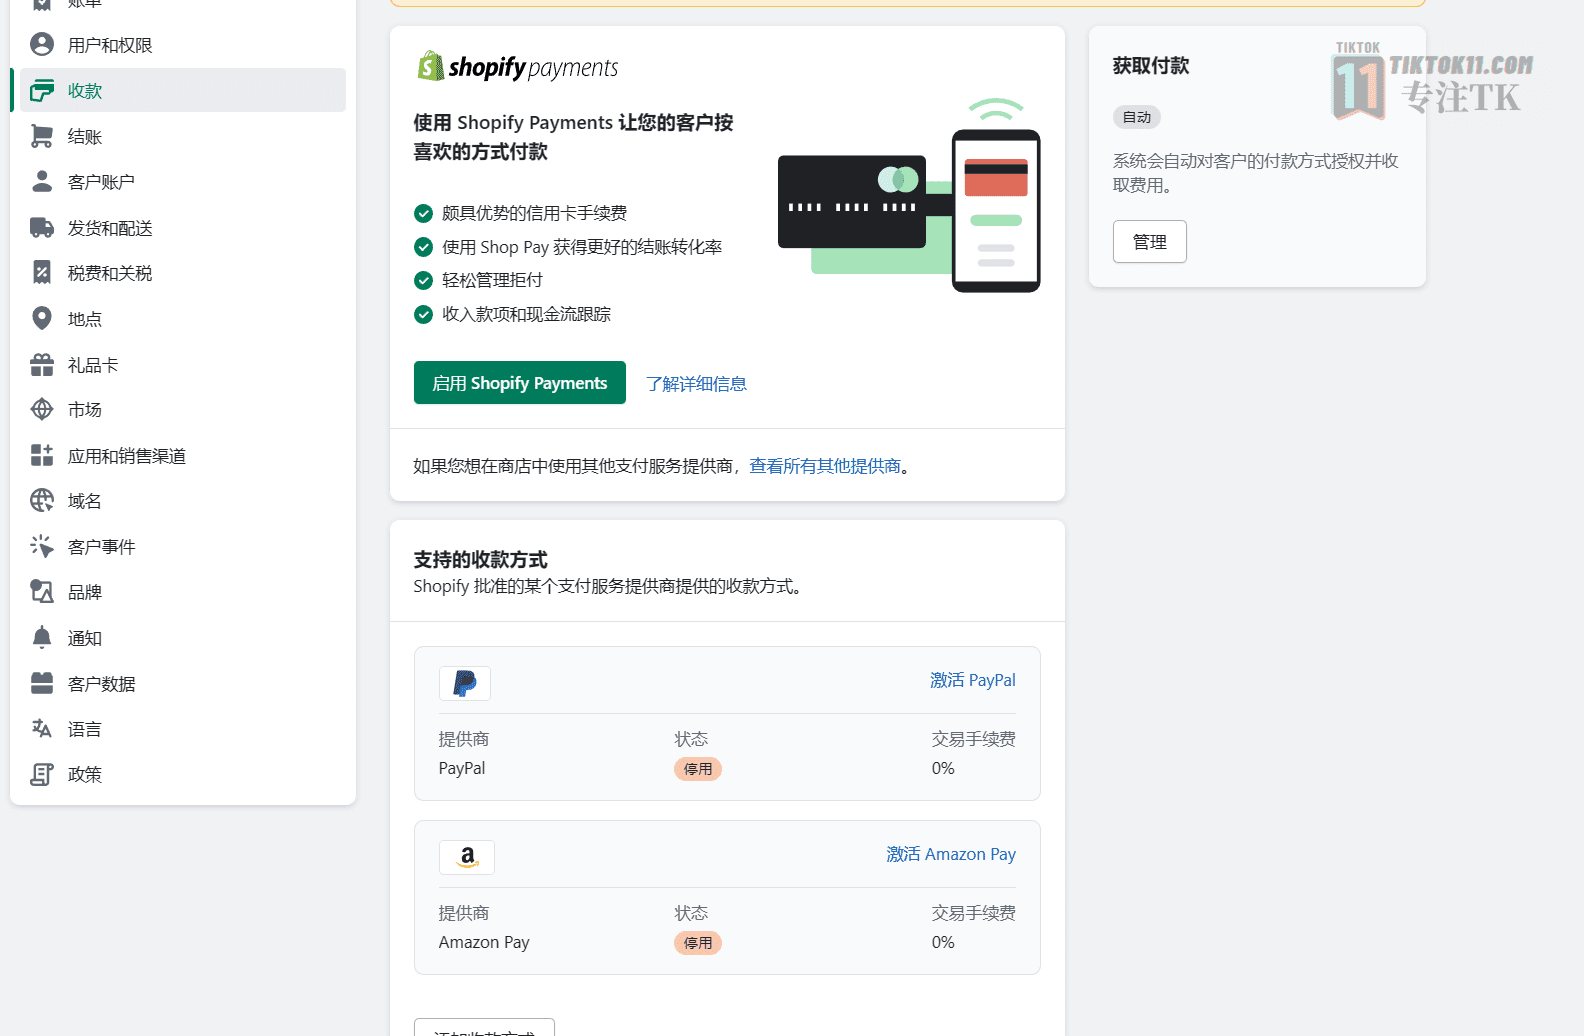Click the Amazon Pay logo icon
The width and height of the screenshot is (1584, 1036).
point(467,857)
